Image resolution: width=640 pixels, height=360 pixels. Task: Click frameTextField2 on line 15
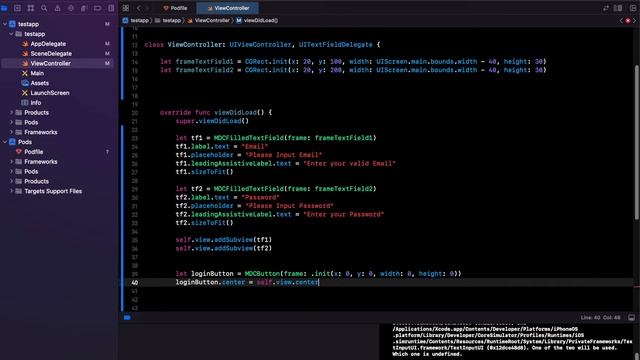tap(204, 70)
